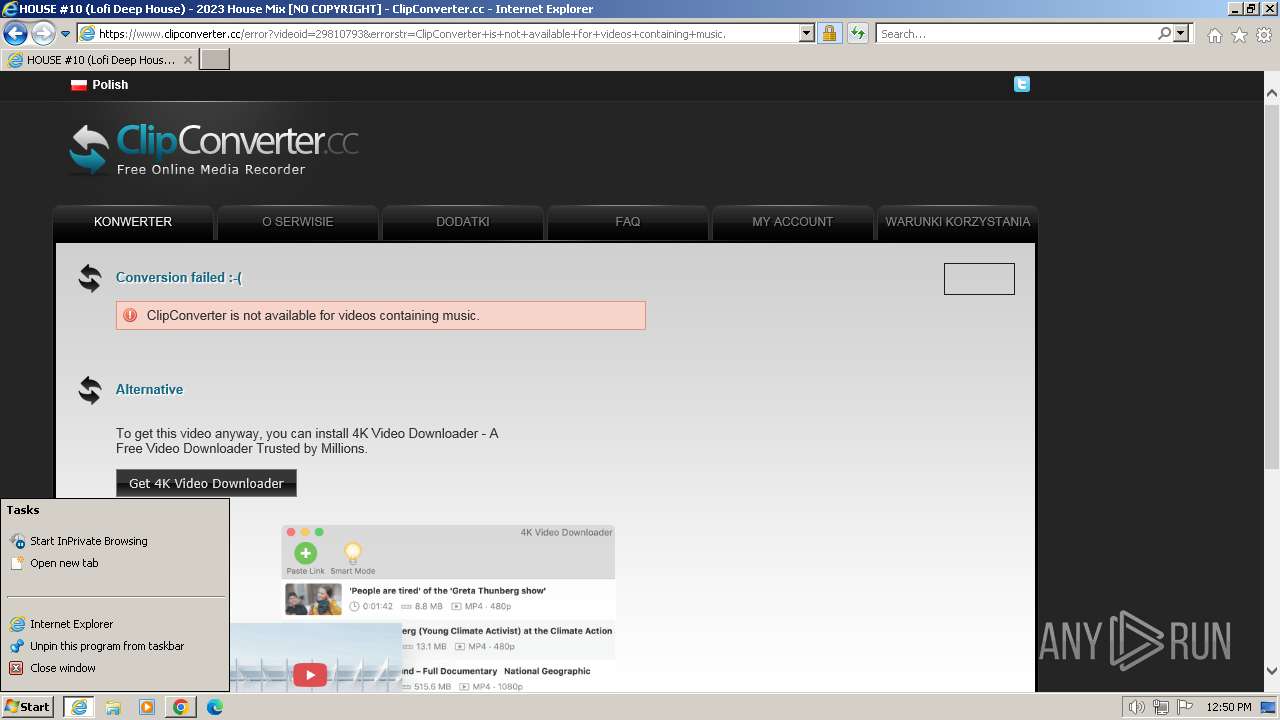
Task: Open the Twitter bird icon
Action: (1021, 84)
